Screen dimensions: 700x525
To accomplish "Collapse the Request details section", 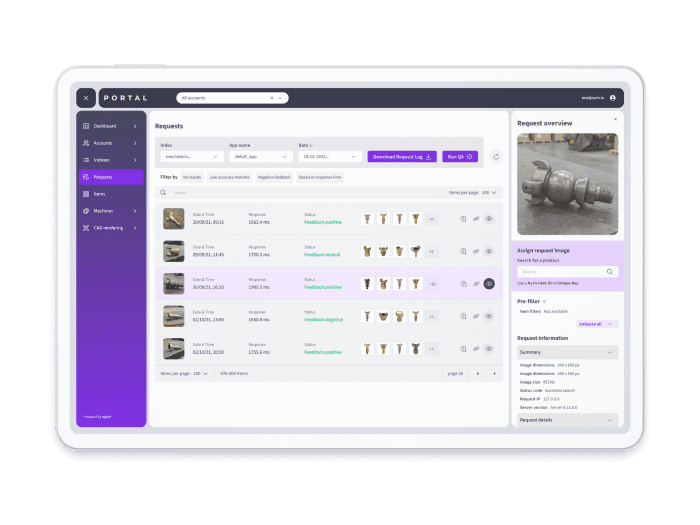I will pyautogui.click(x=567, y=420).
